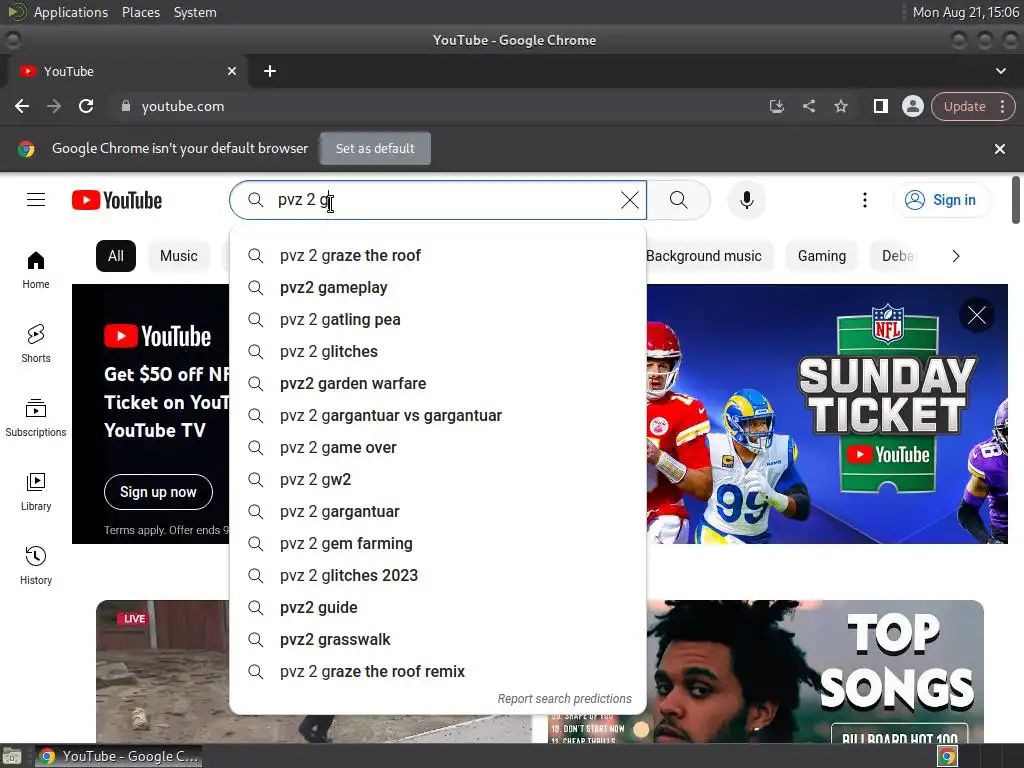
Task: Click the taskbar YouTube - Google Chrome button
Action: 118,756
